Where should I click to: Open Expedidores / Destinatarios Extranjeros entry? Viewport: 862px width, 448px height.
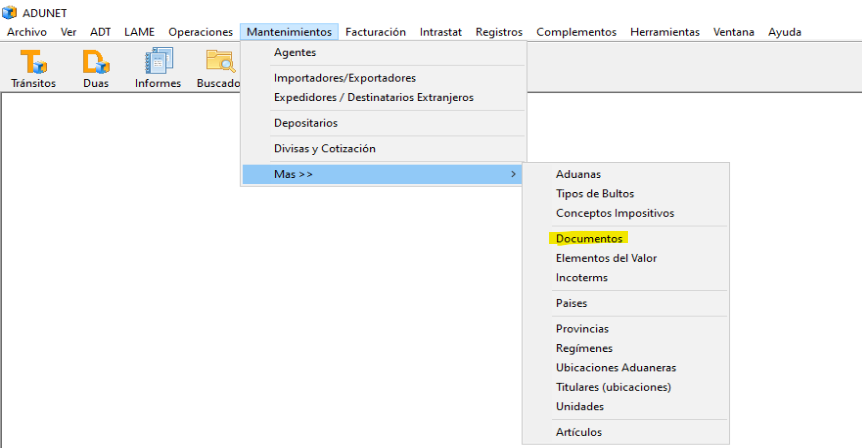click(373, 97)
